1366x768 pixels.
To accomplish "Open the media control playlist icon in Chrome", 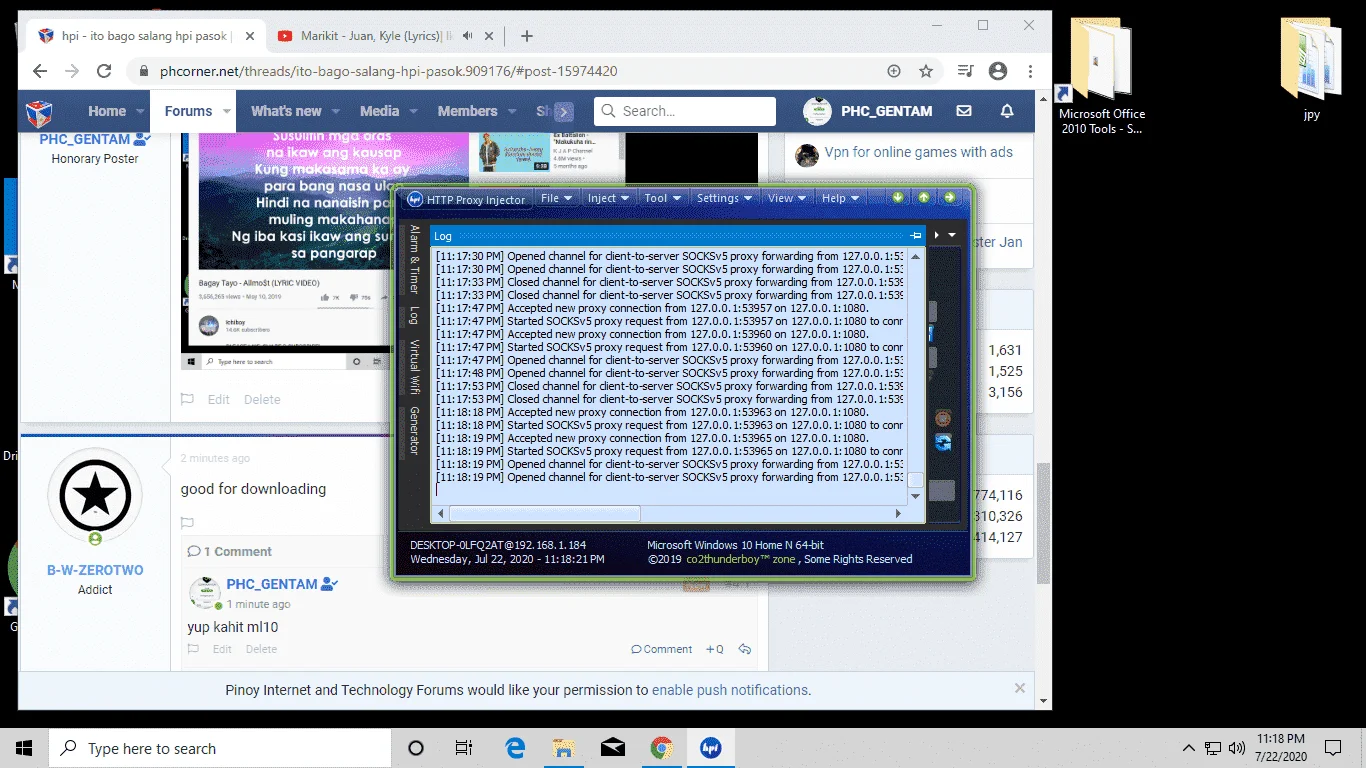I will tap(965, 71).
